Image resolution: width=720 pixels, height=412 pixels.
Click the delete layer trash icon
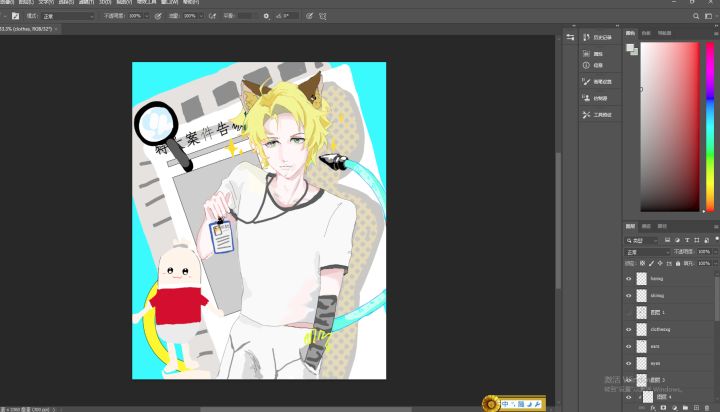pos(707,408)
